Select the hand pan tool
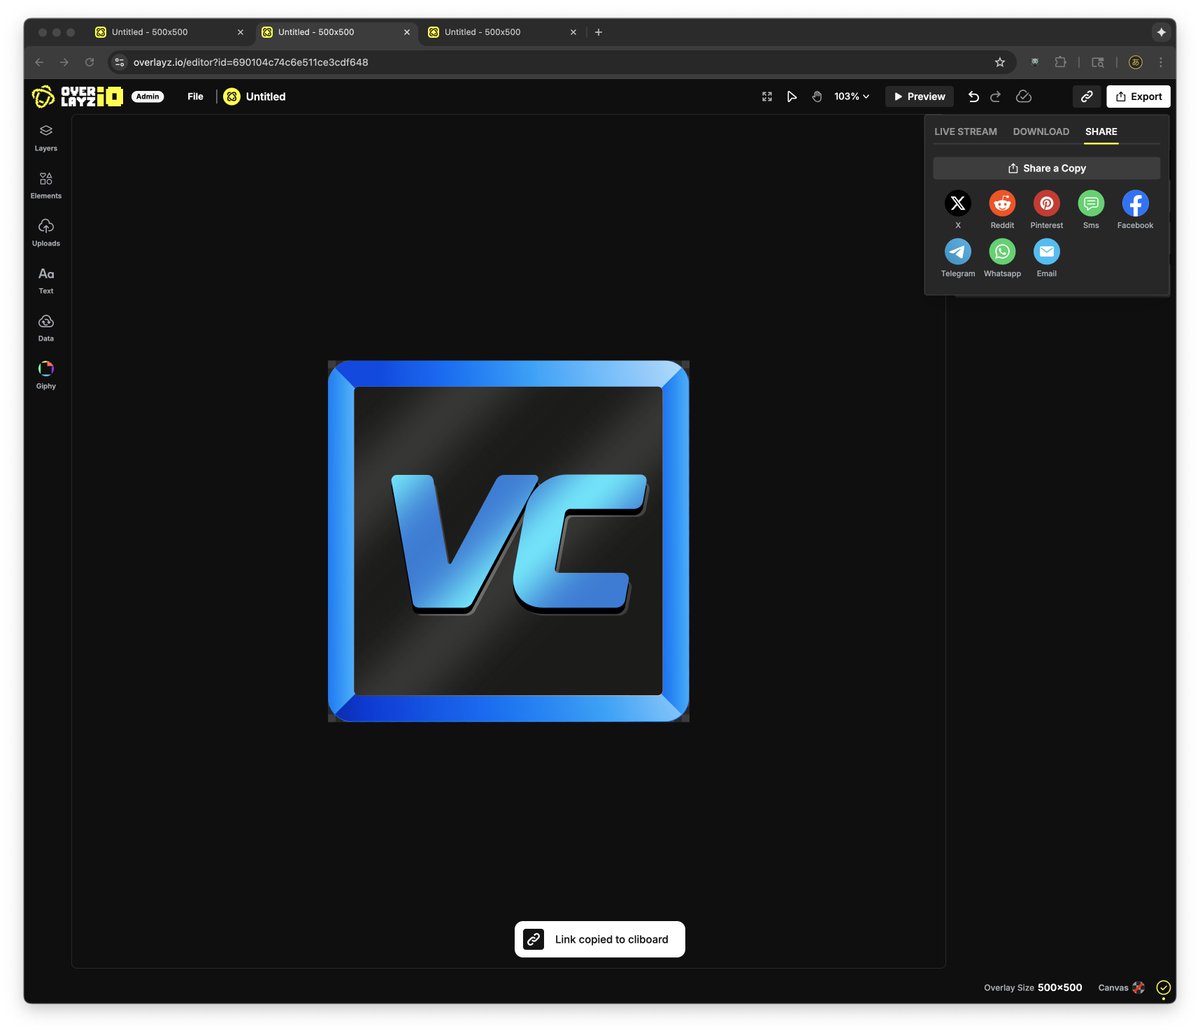The width and height of the screenshot is (1200, 1033). [817, 97]
